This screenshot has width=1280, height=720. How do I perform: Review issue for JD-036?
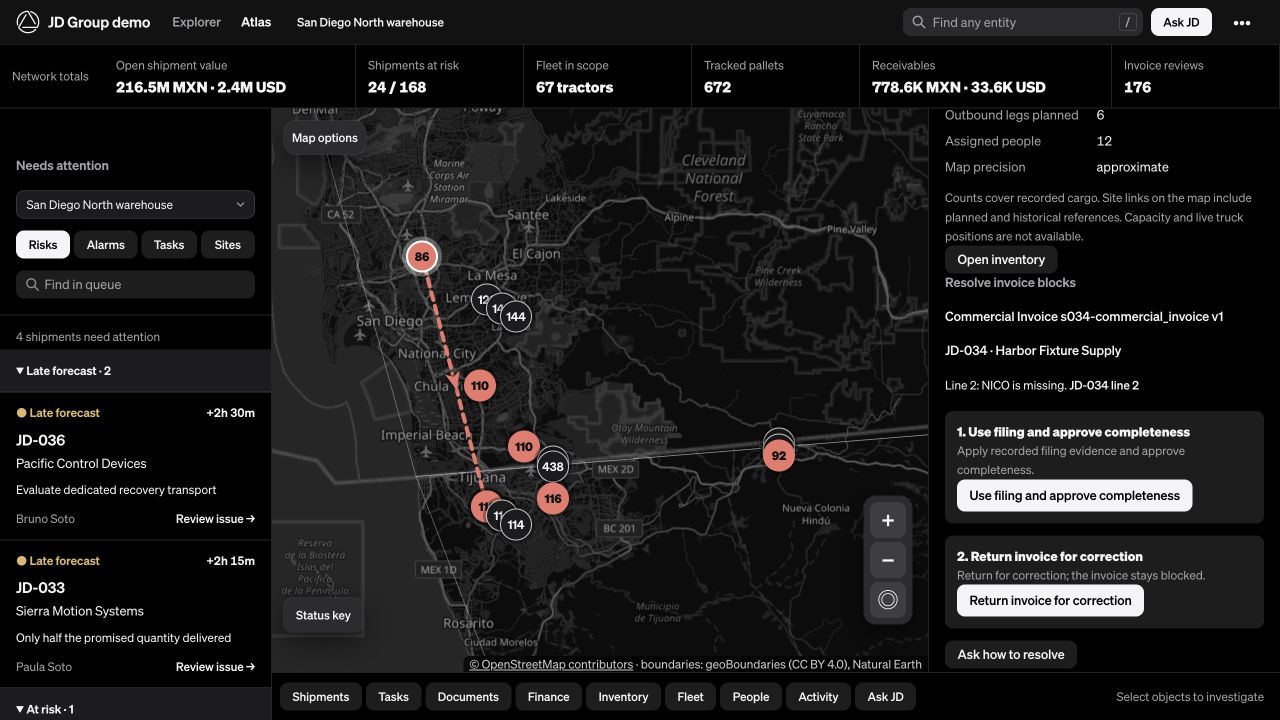point(215,519)
